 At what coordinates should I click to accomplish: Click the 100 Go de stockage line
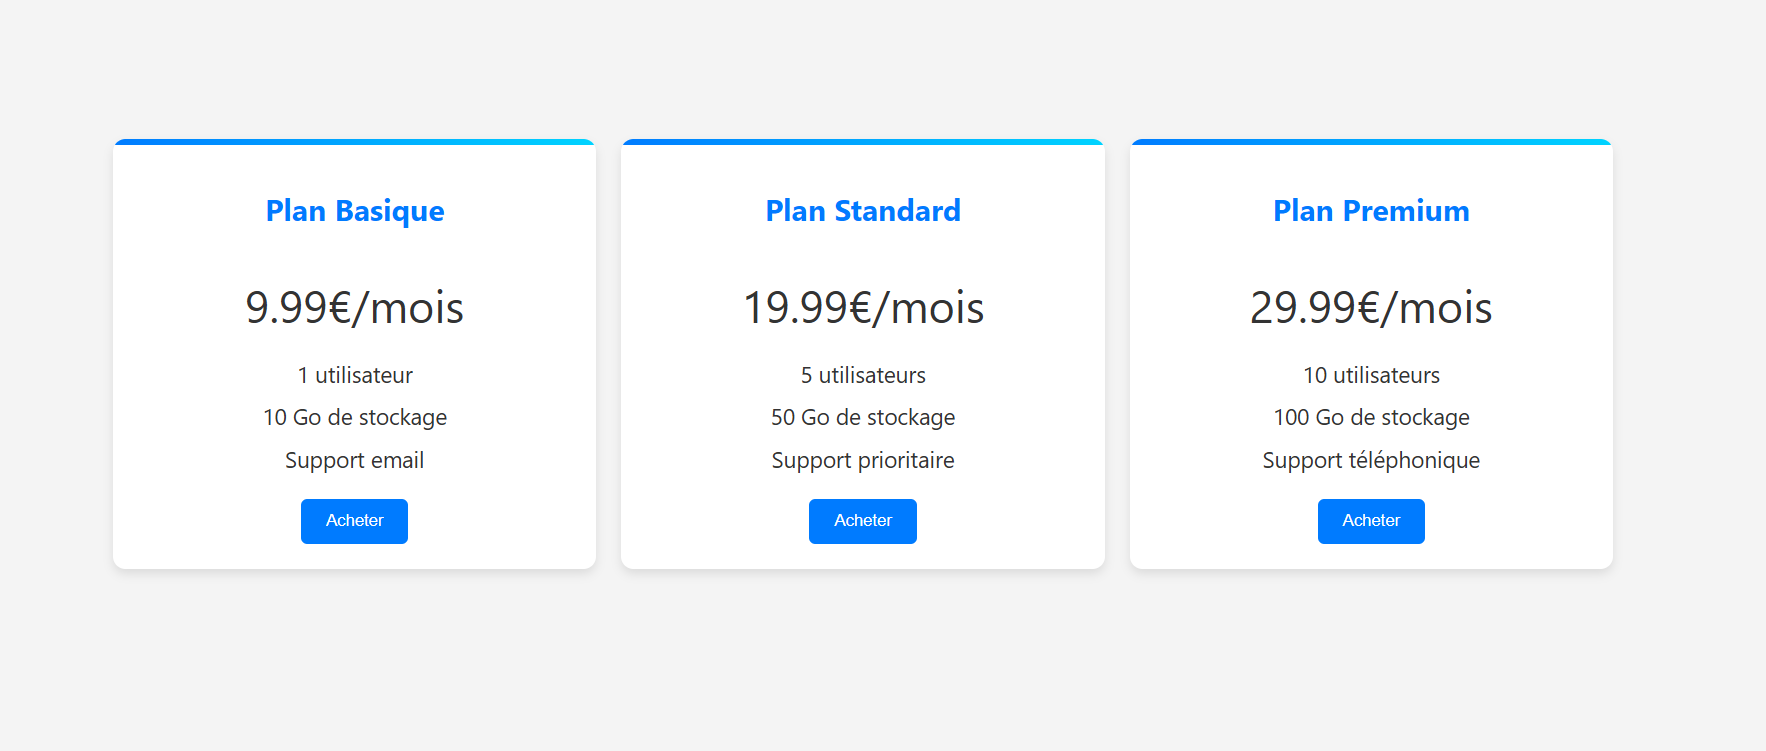[1371, 417]
